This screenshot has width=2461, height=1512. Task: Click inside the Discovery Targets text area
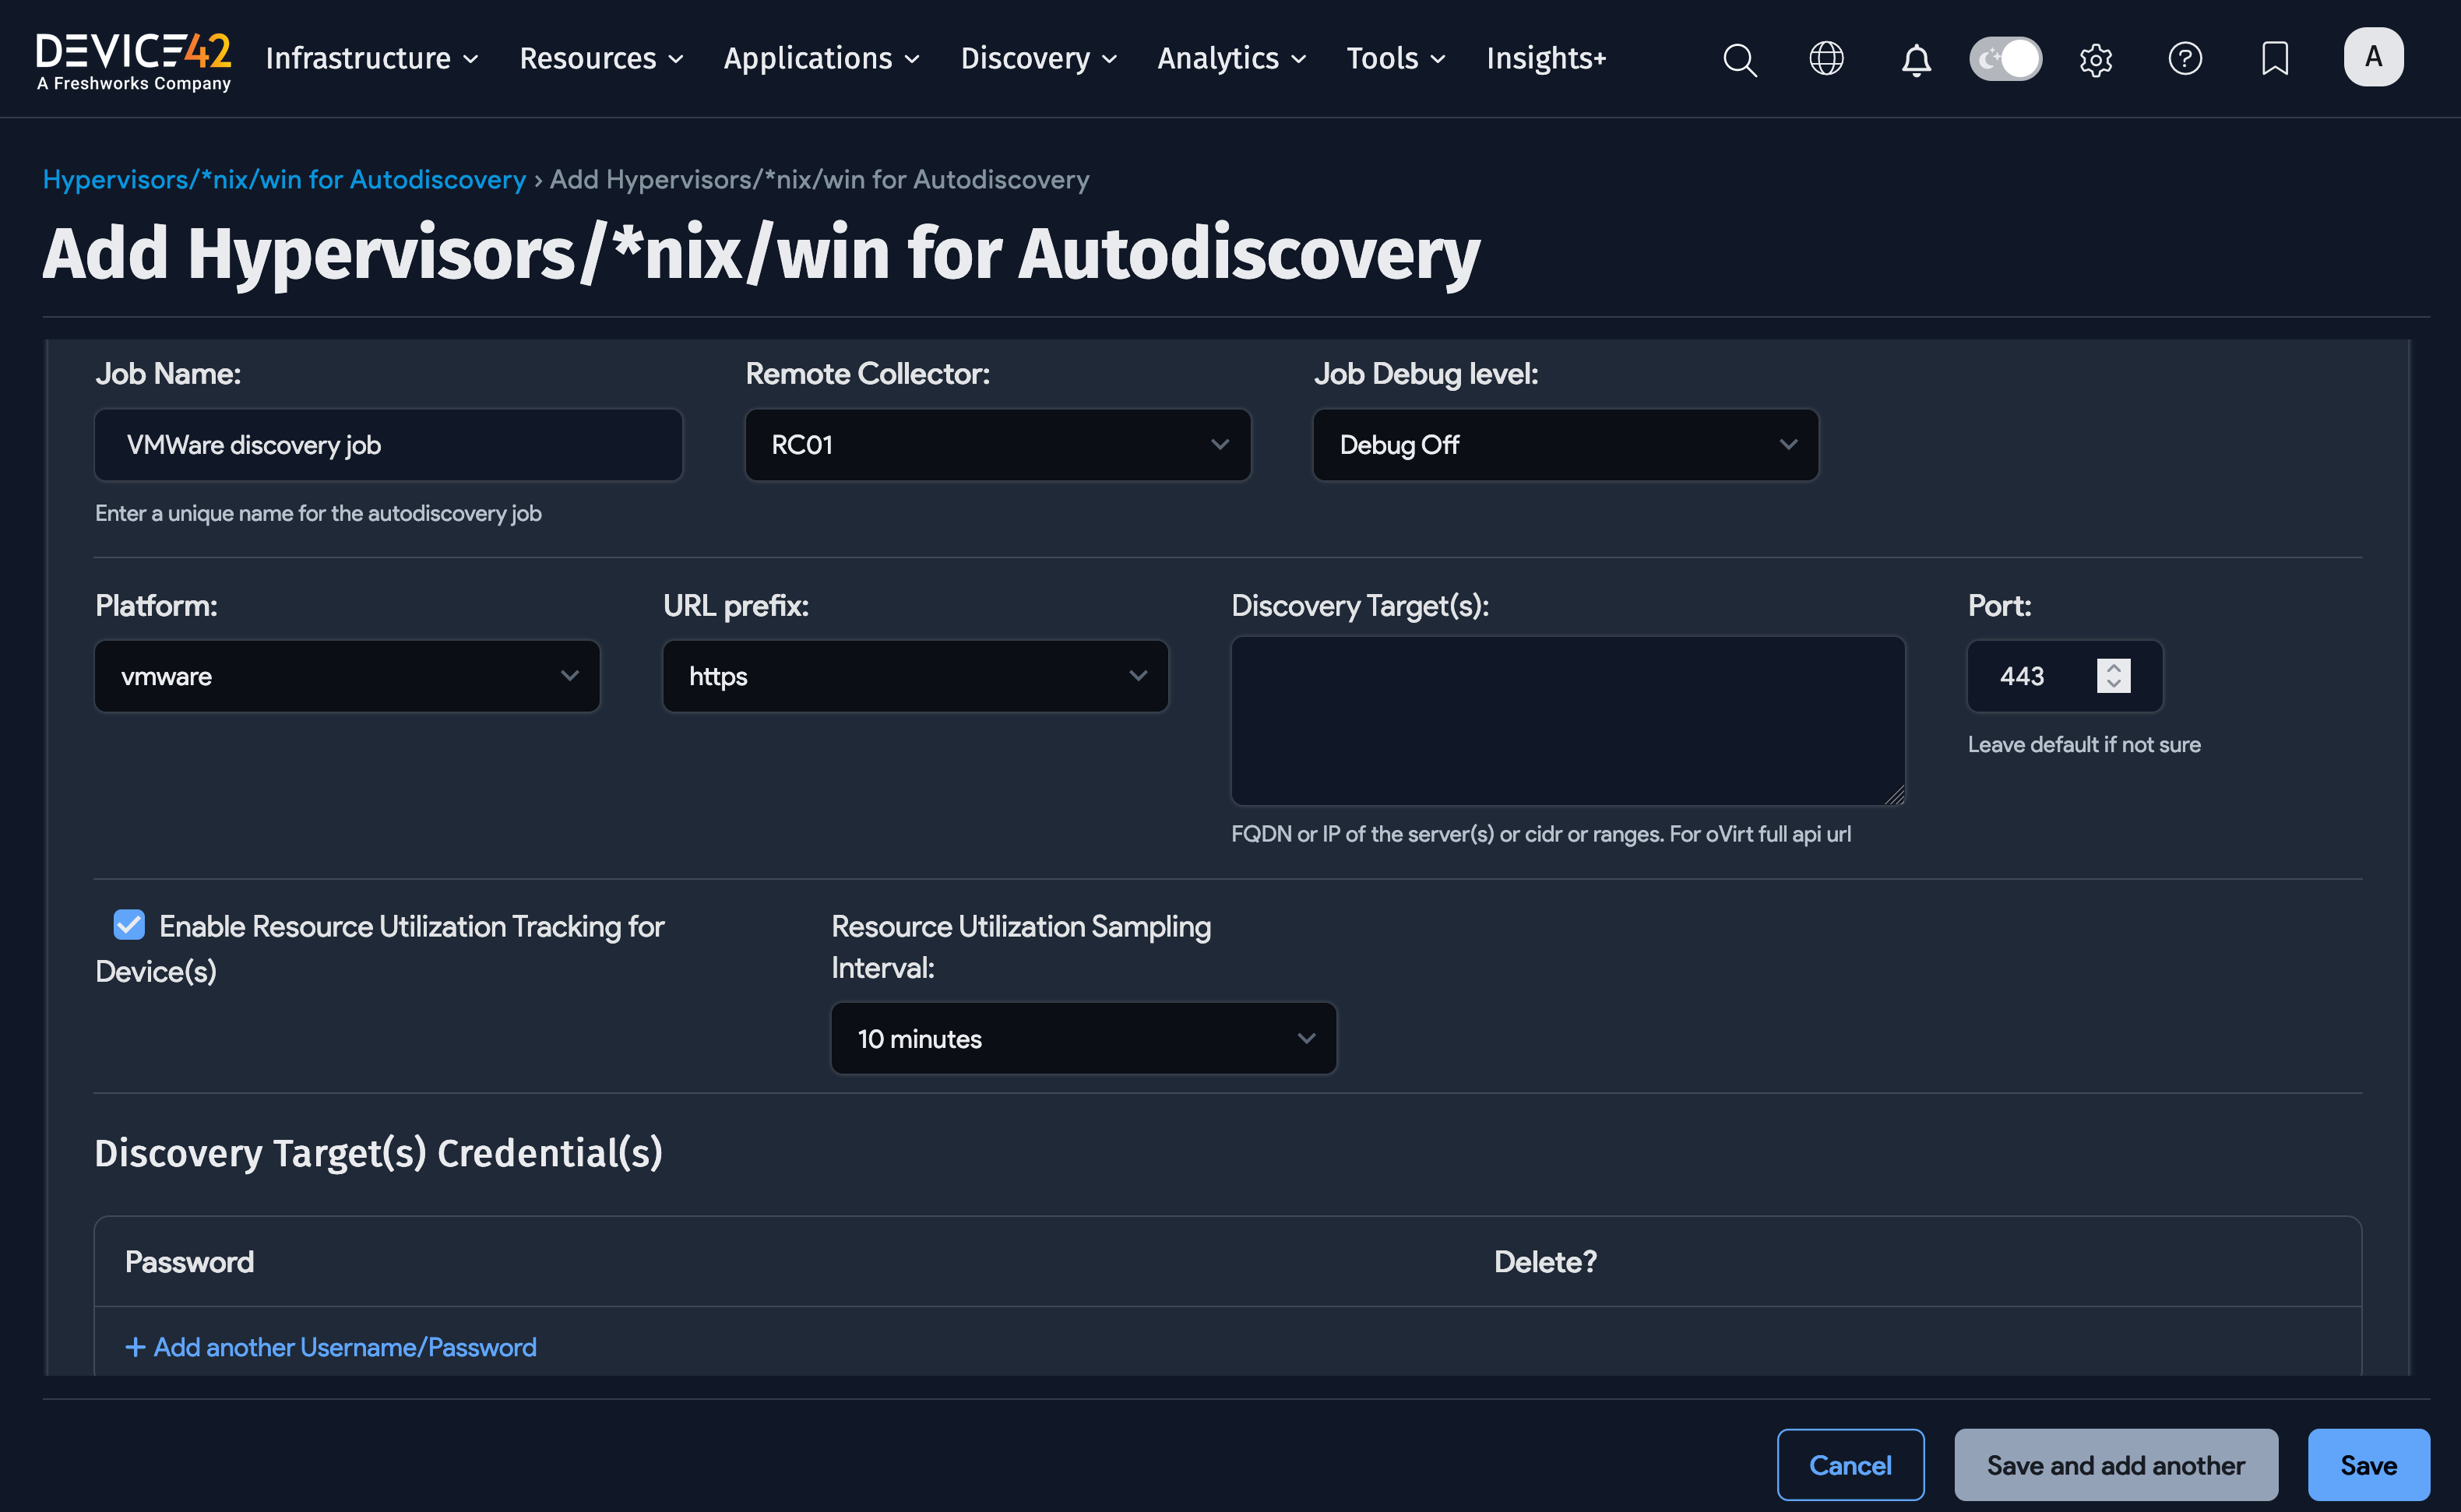point(1566,720)
